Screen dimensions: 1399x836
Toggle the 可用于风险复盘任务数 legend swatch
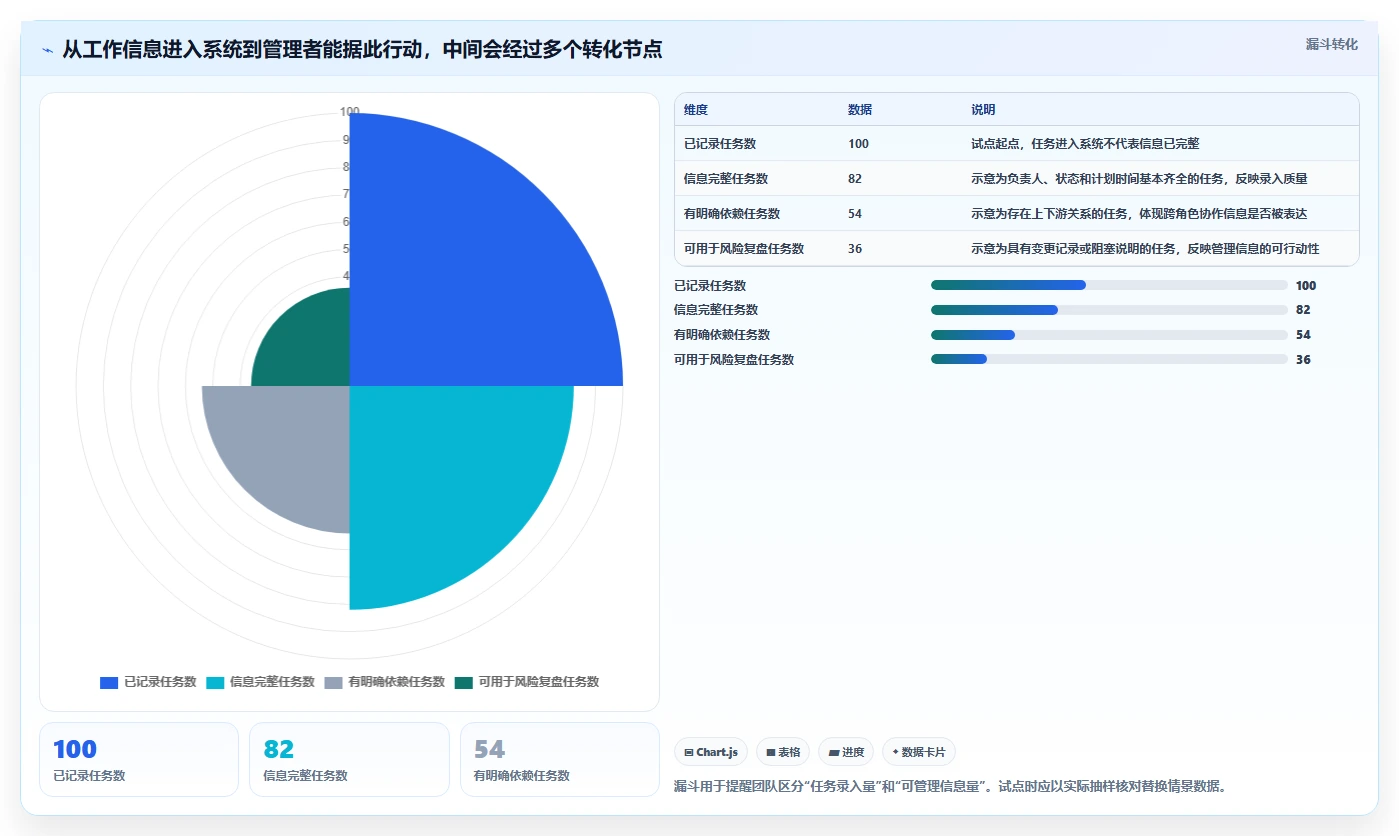(463, 683)
